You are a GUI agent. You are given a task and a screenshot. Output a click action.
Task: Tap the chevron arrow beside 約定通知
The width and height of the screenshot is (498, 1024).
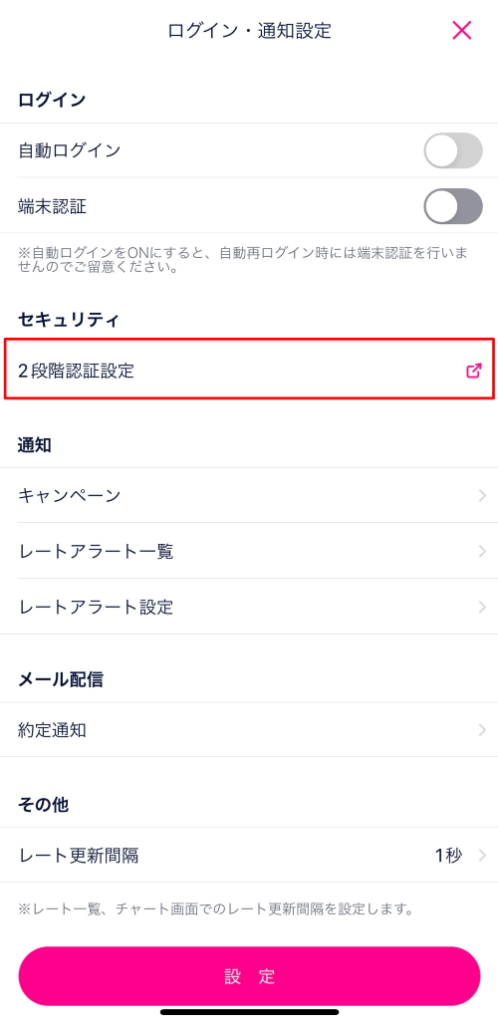click(x=482, y=730)
